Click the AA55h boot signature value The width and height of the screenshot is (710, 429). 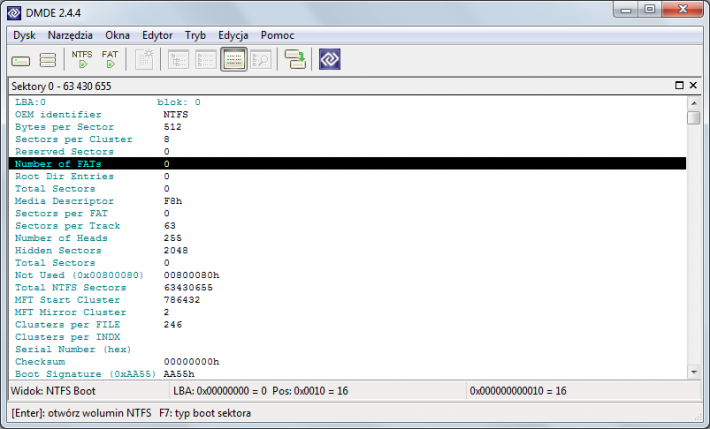[179, 374]
